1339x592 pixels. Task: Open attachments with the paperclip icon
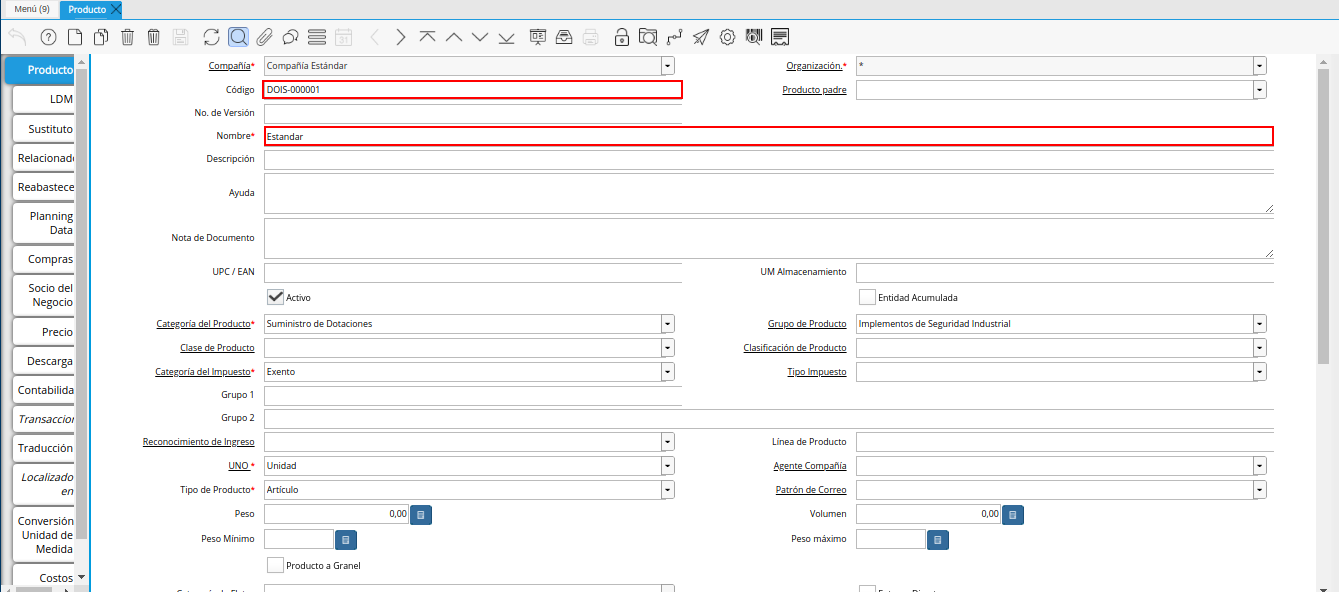pyautogui.click(x=264, y=37)
